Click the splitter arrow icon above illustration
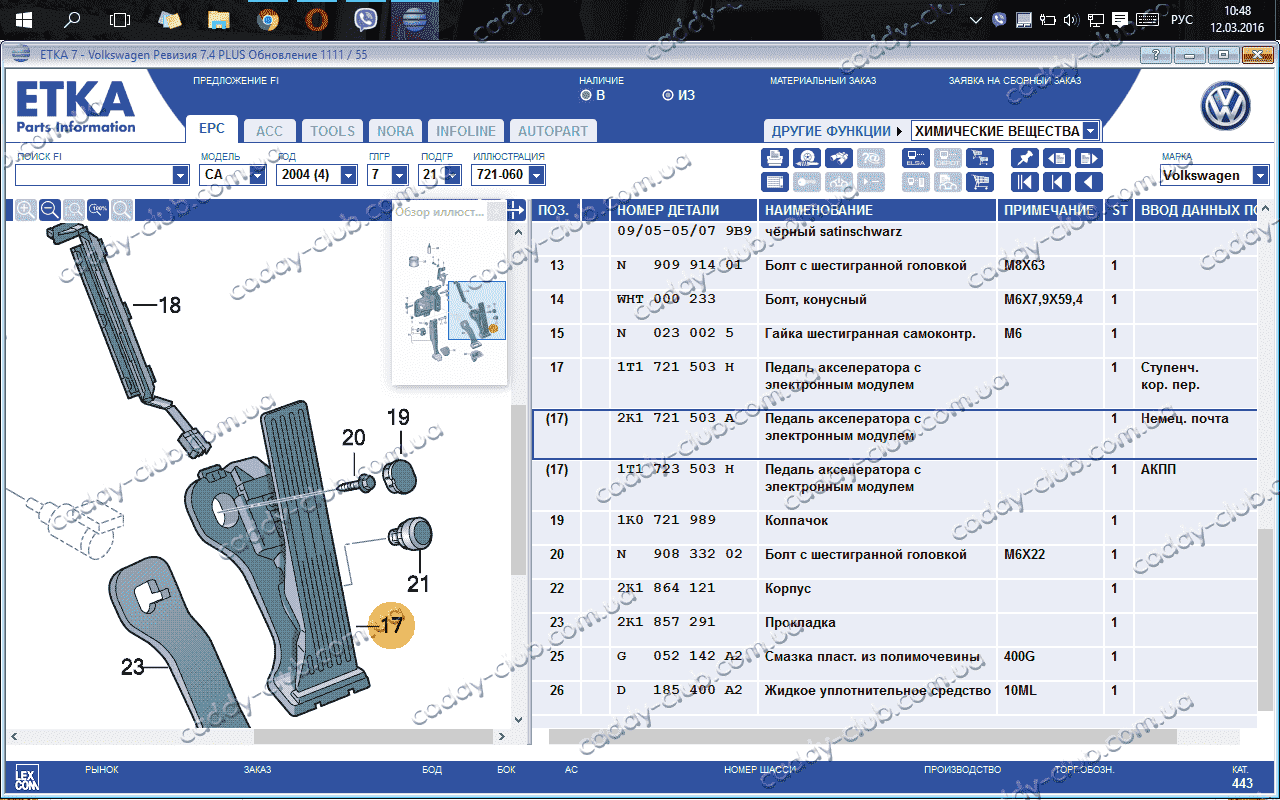The height and width of the screenshot is (800, 1280). (x=516, y=210)
